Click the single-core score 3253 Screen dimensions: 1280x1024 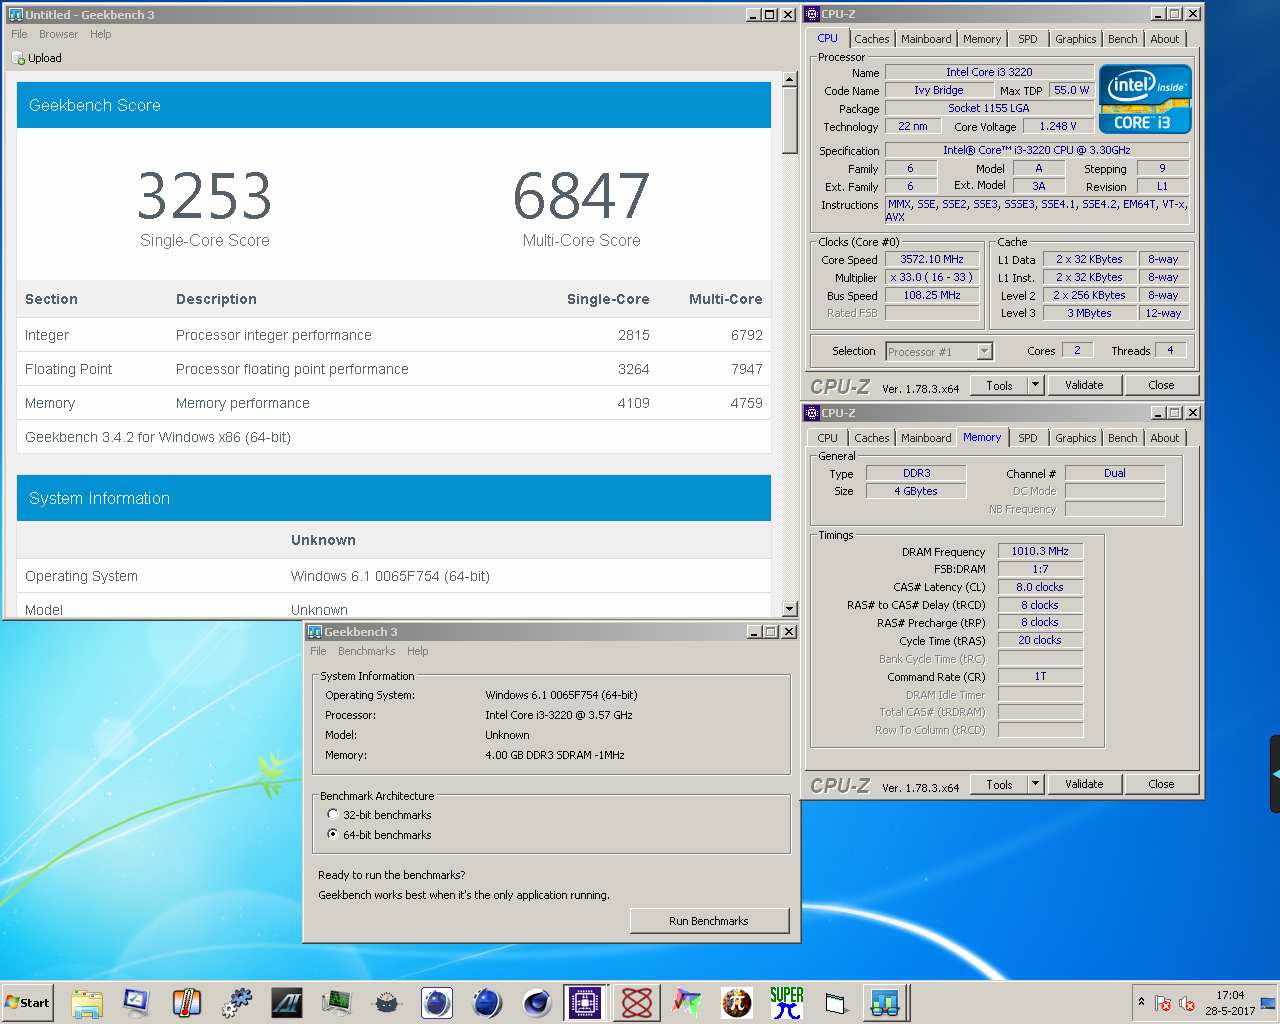pos(204,196)
